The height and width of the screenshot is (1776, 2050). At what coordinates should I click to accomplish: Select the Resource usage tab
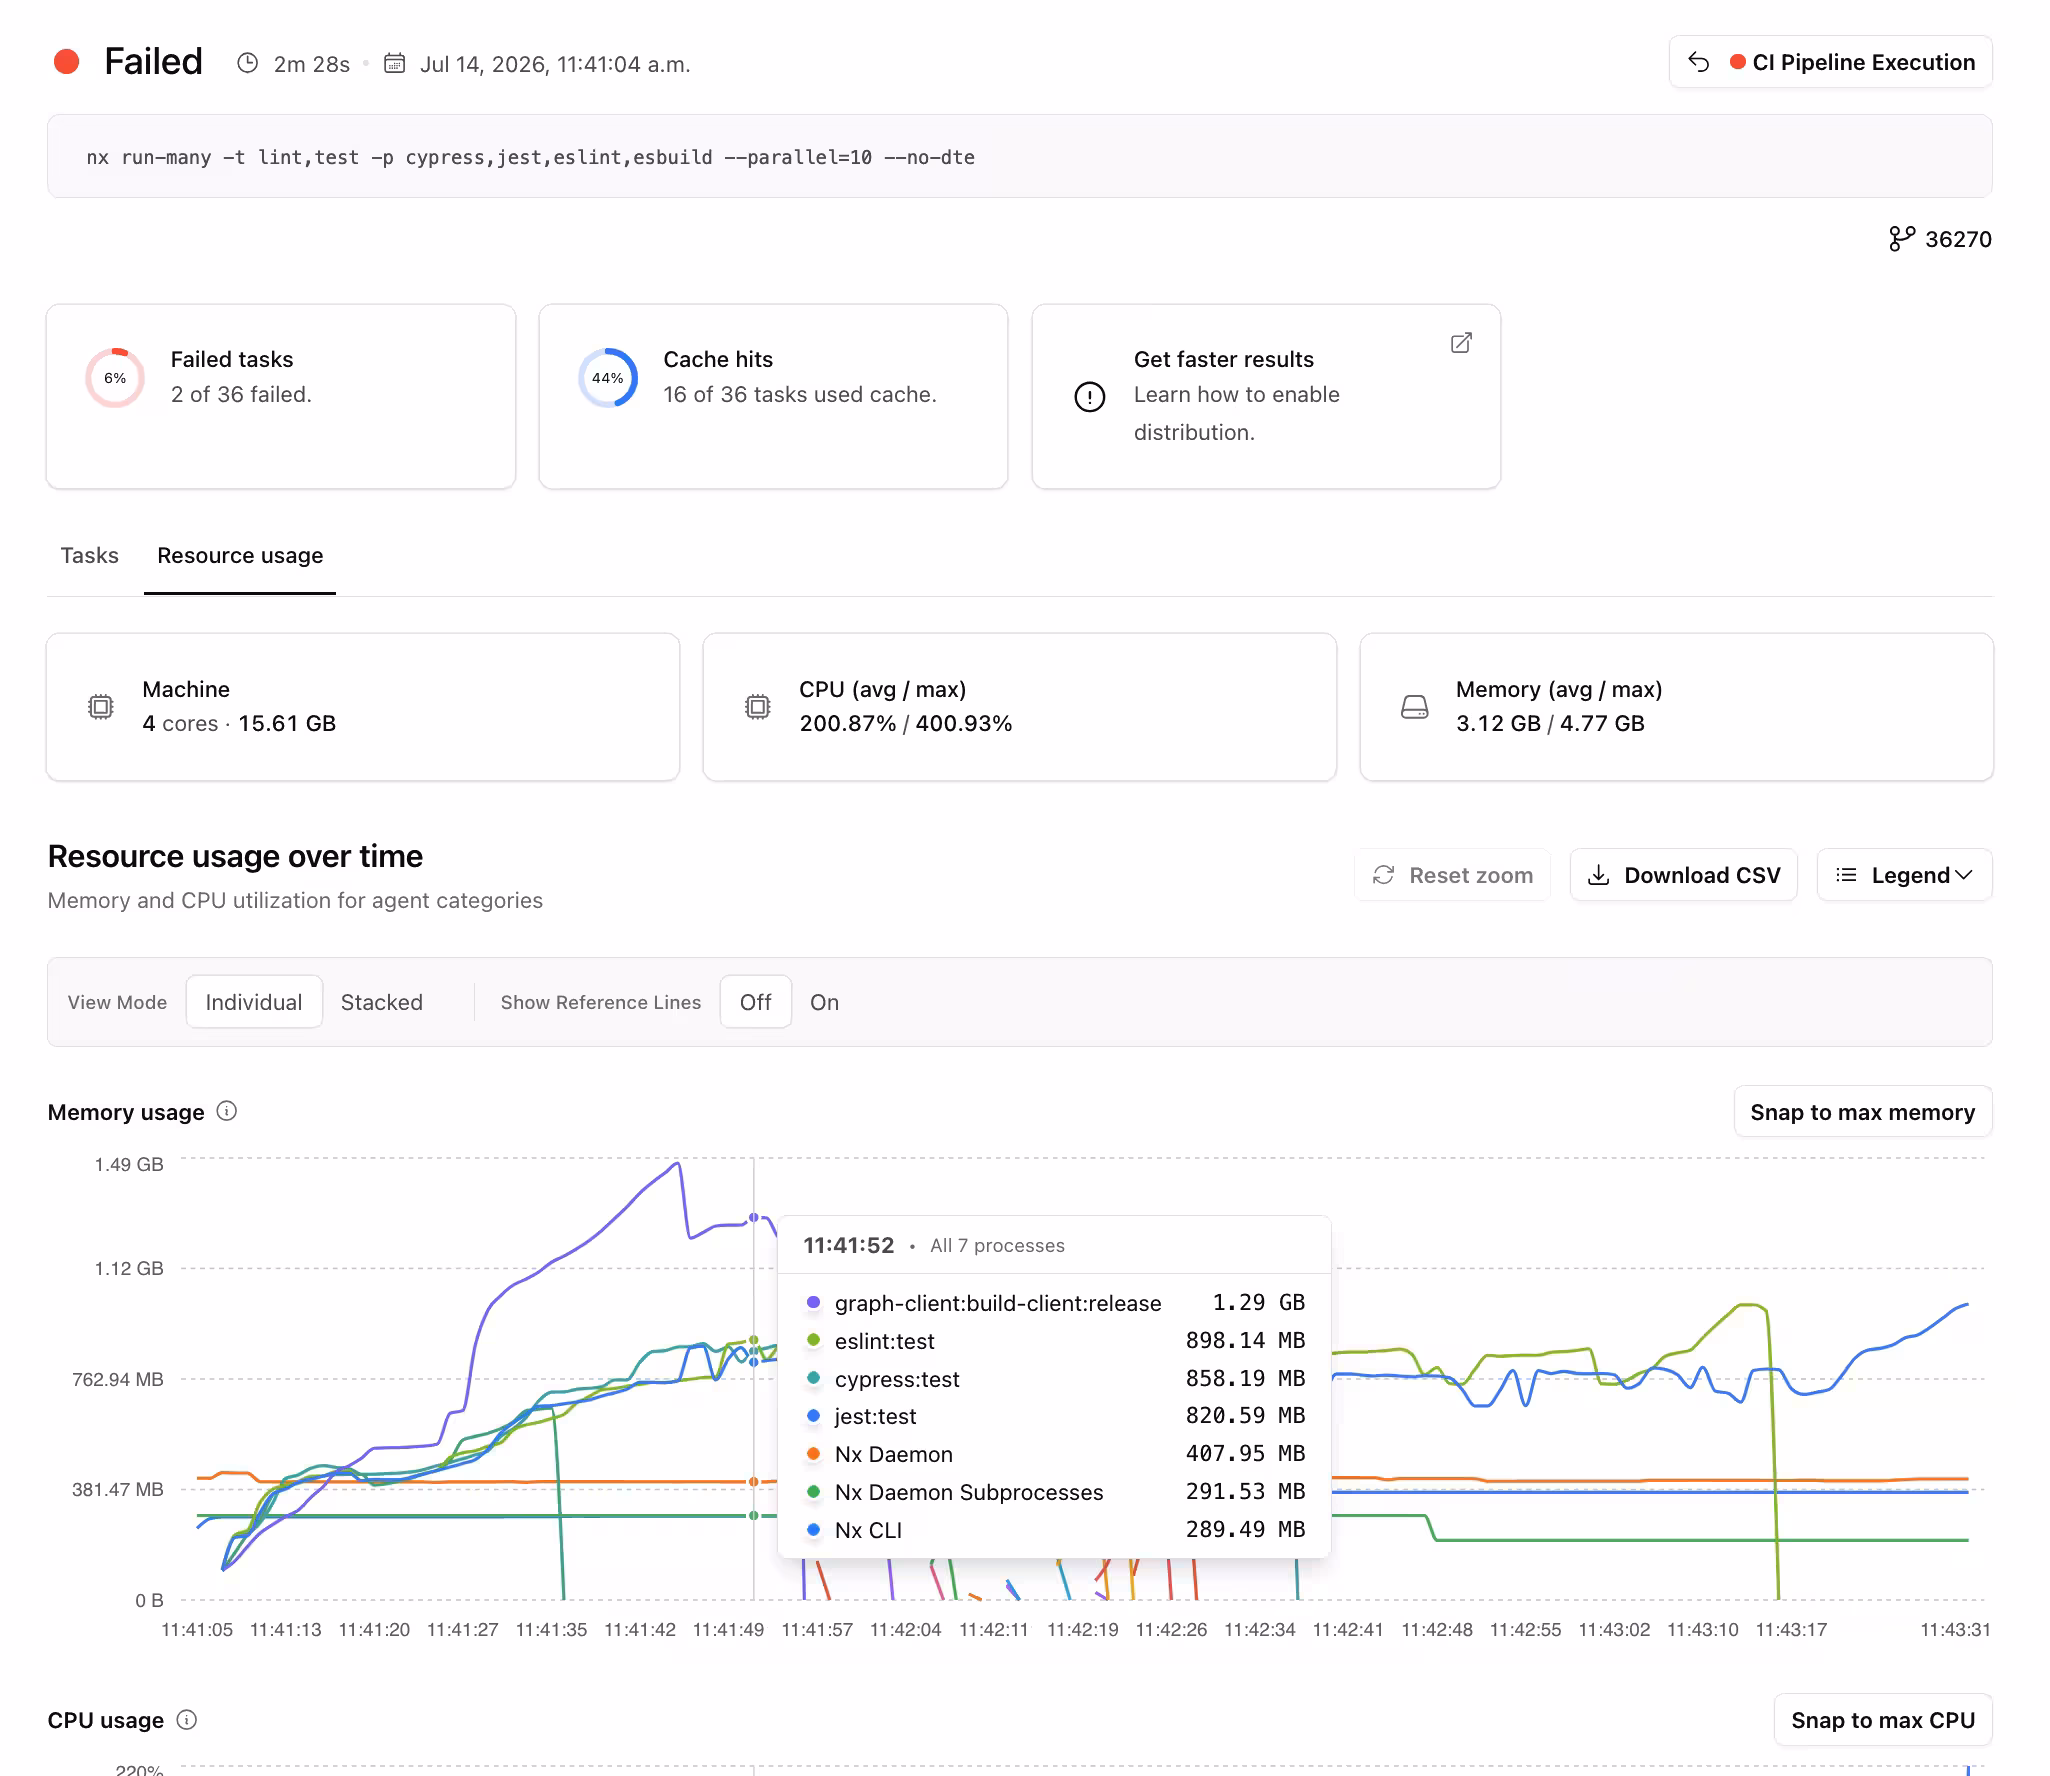pyautogui.click(x=240, y=555)
